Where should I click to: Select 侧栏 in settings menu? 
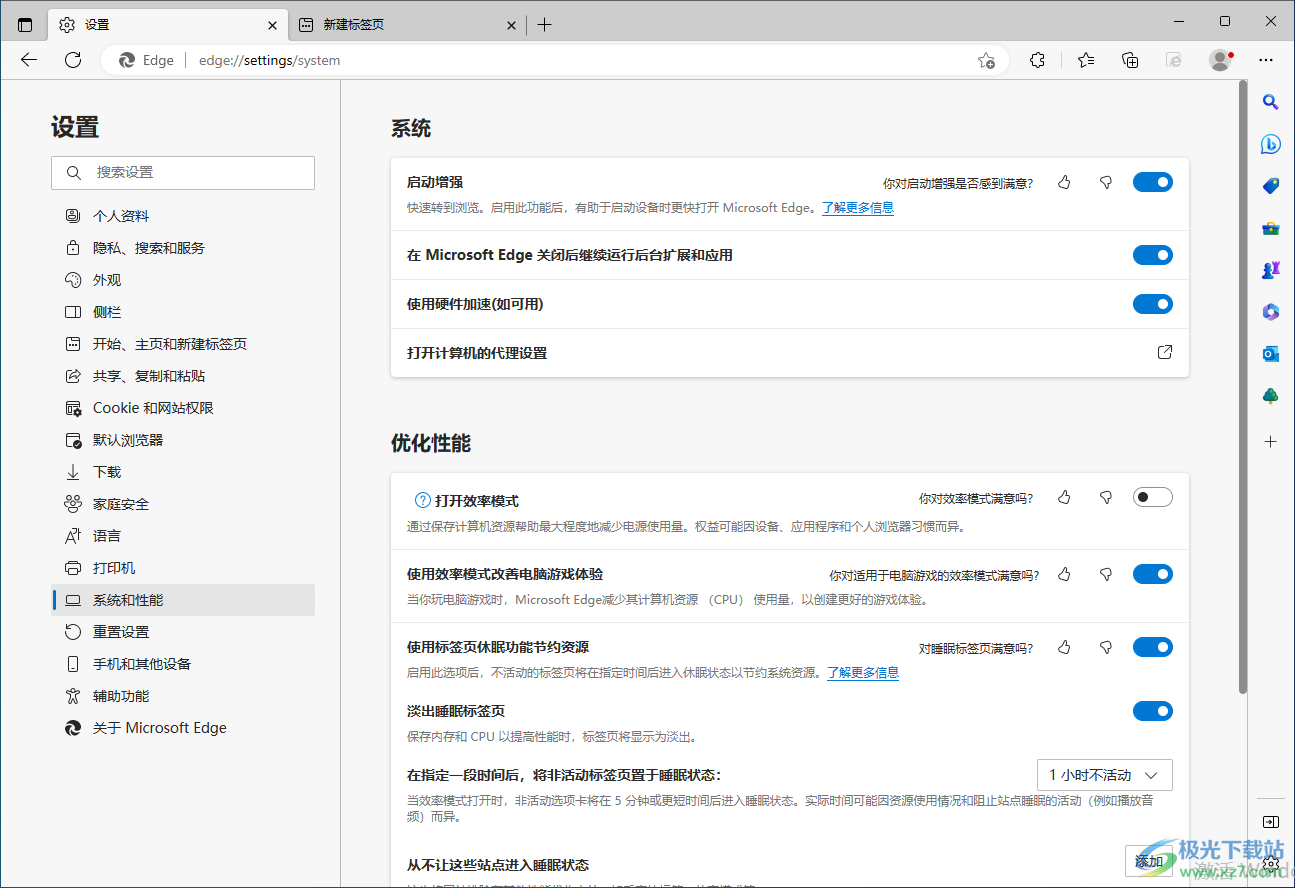click(183, 312)
